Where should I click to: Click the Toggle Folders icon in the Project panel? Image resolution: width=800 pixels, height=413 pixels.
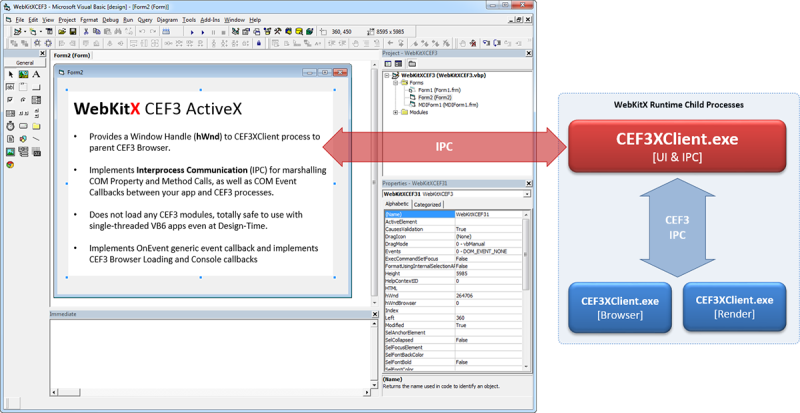coord(411,64)
